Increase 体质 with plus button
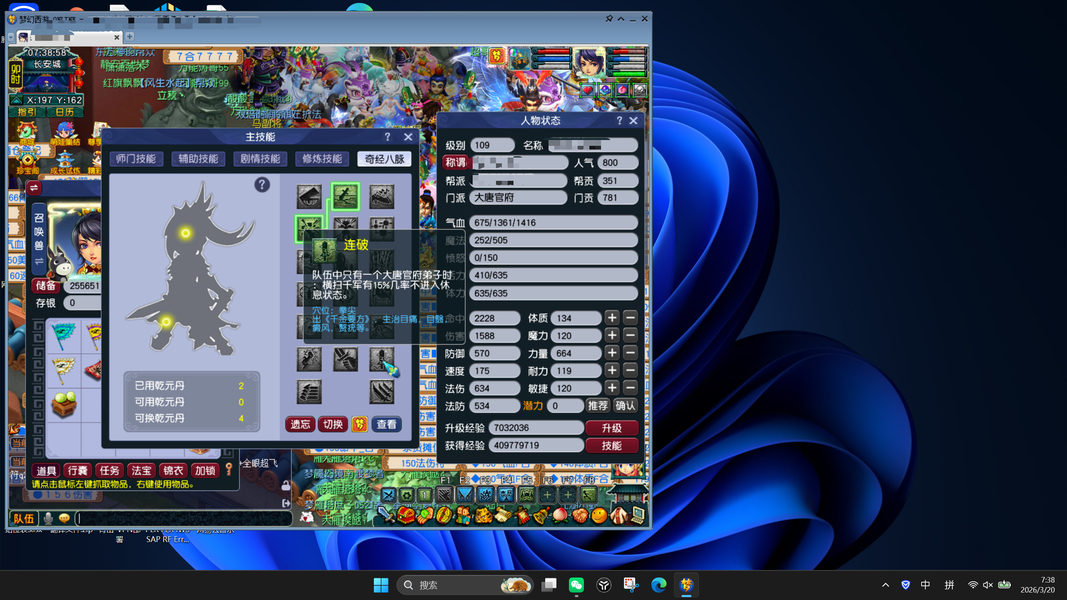This screenshot has height=600, width=1067. (612, 318)
